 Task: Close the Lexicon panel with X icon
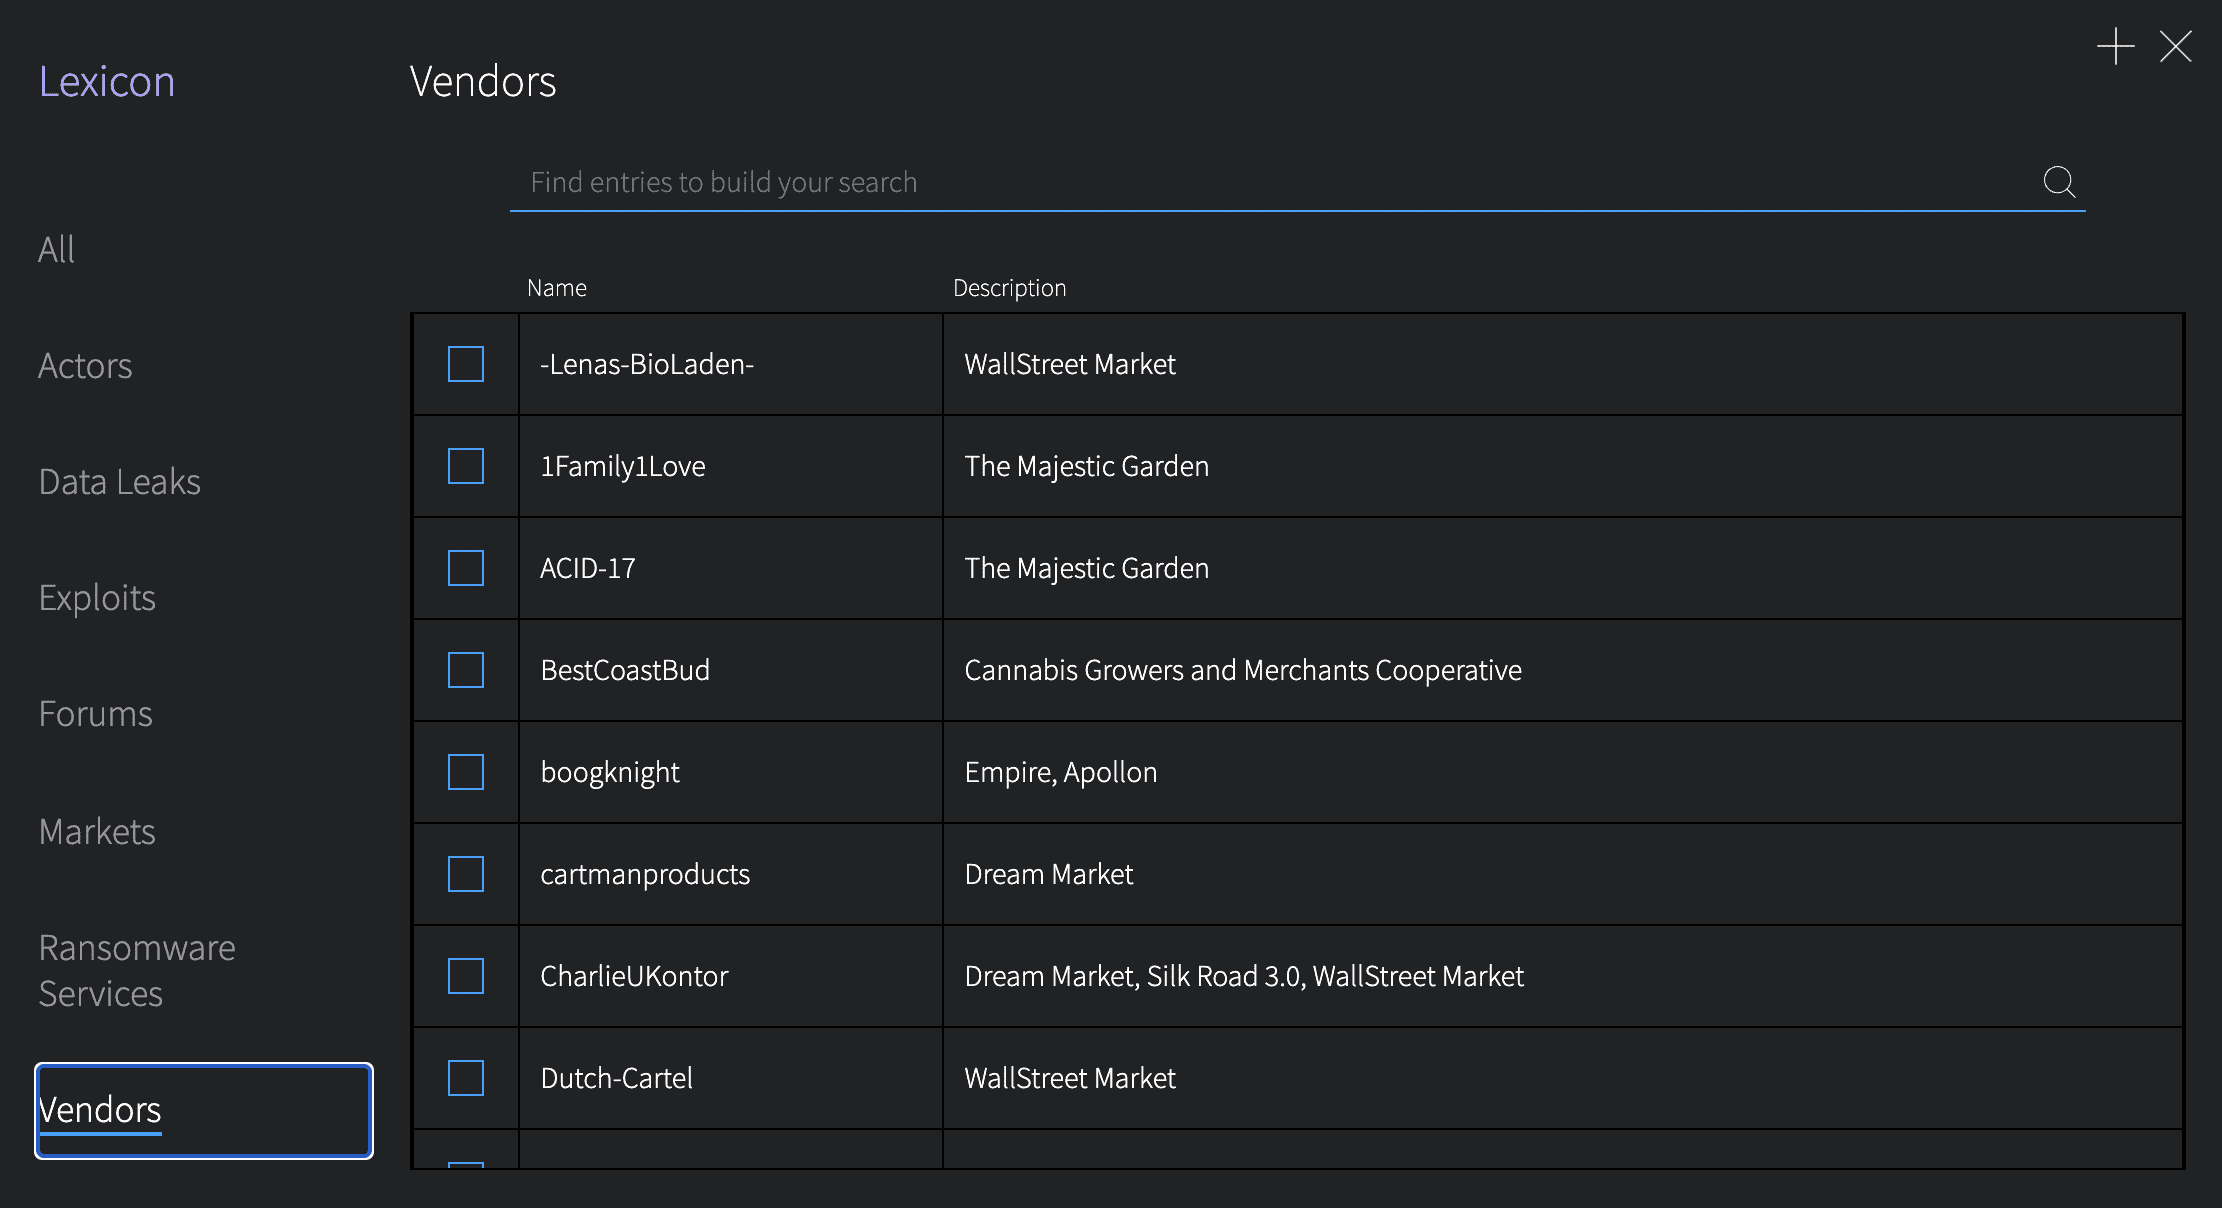pos(2175,47)
